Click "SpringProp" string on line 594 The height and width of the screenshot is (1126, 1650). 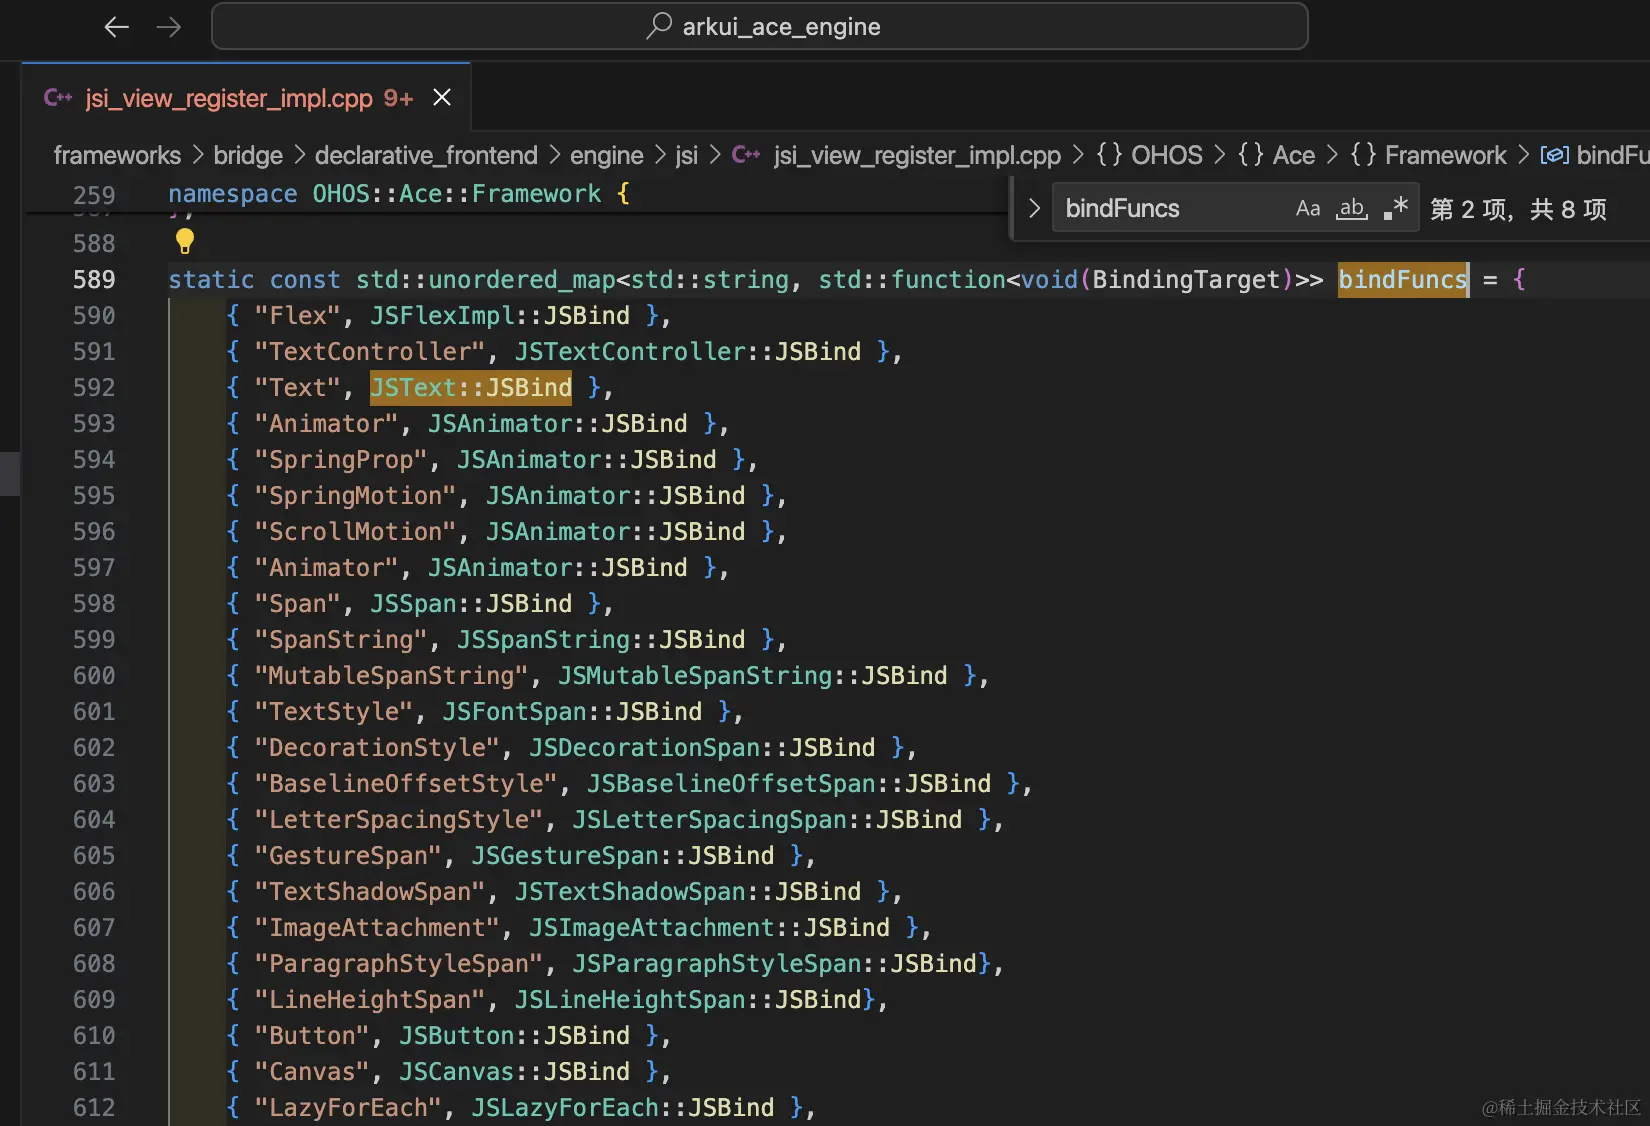point(341,459)
